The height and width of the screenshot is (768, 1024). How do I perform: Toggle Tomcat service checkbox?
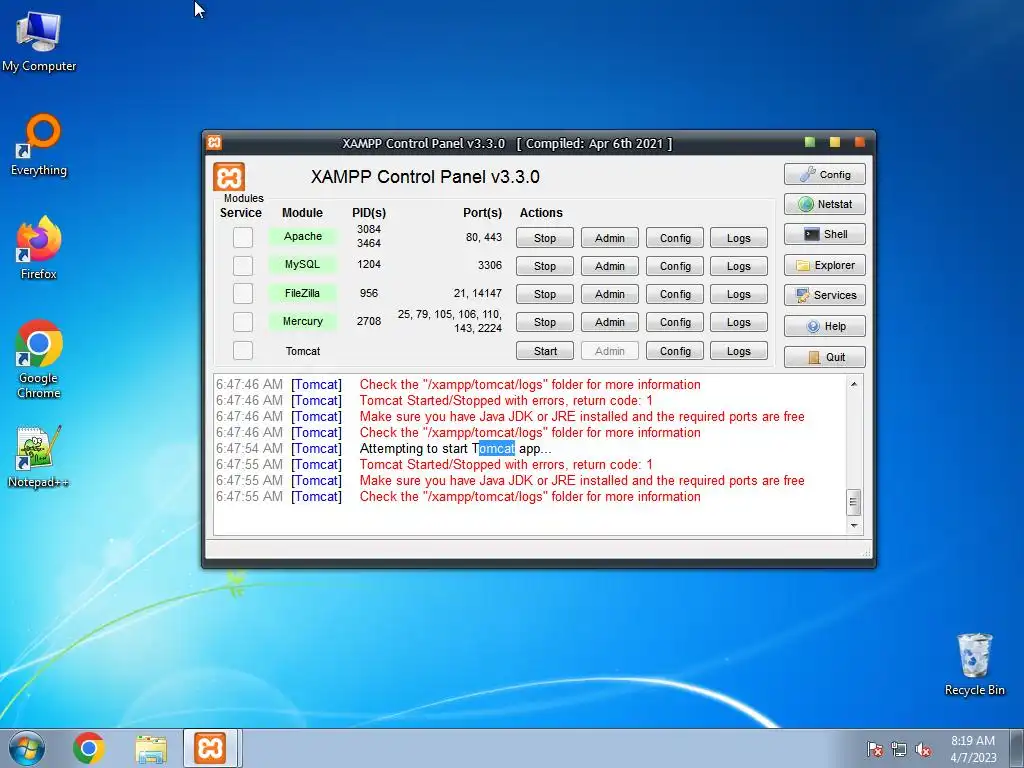pyautogui.click(x=243, y=351)
